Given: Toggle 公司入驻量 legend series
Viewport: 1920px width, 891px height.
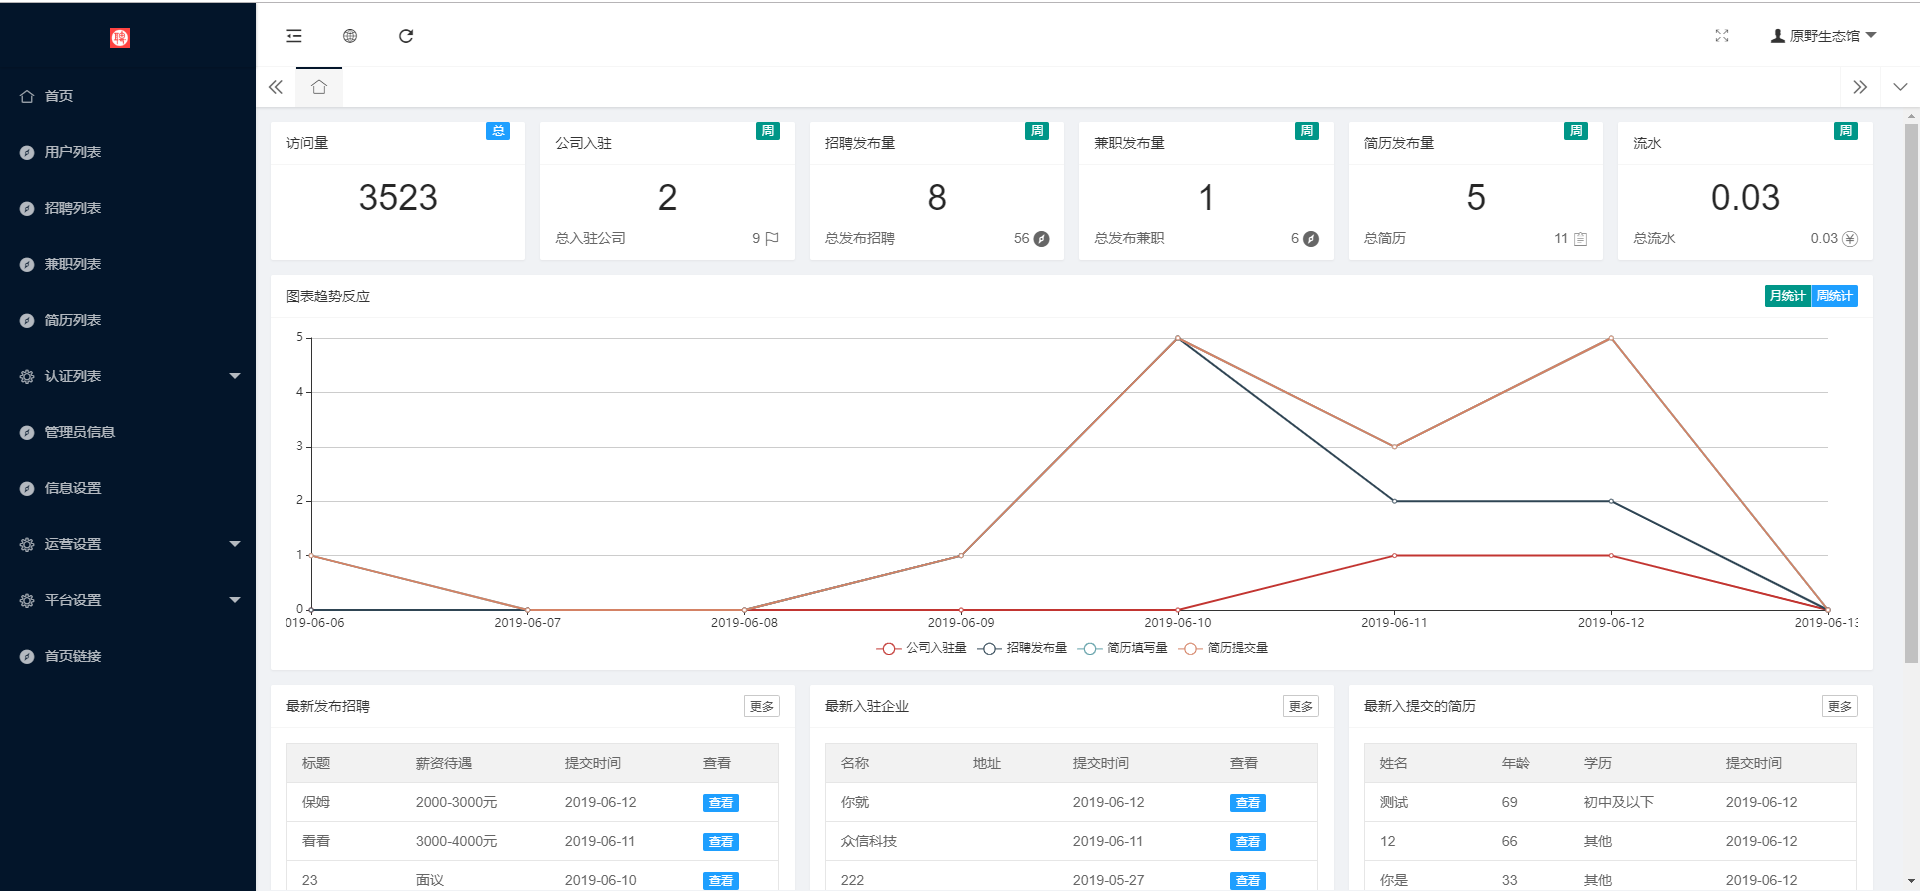Looking at the screenshot, I should [x=921, y=648].
